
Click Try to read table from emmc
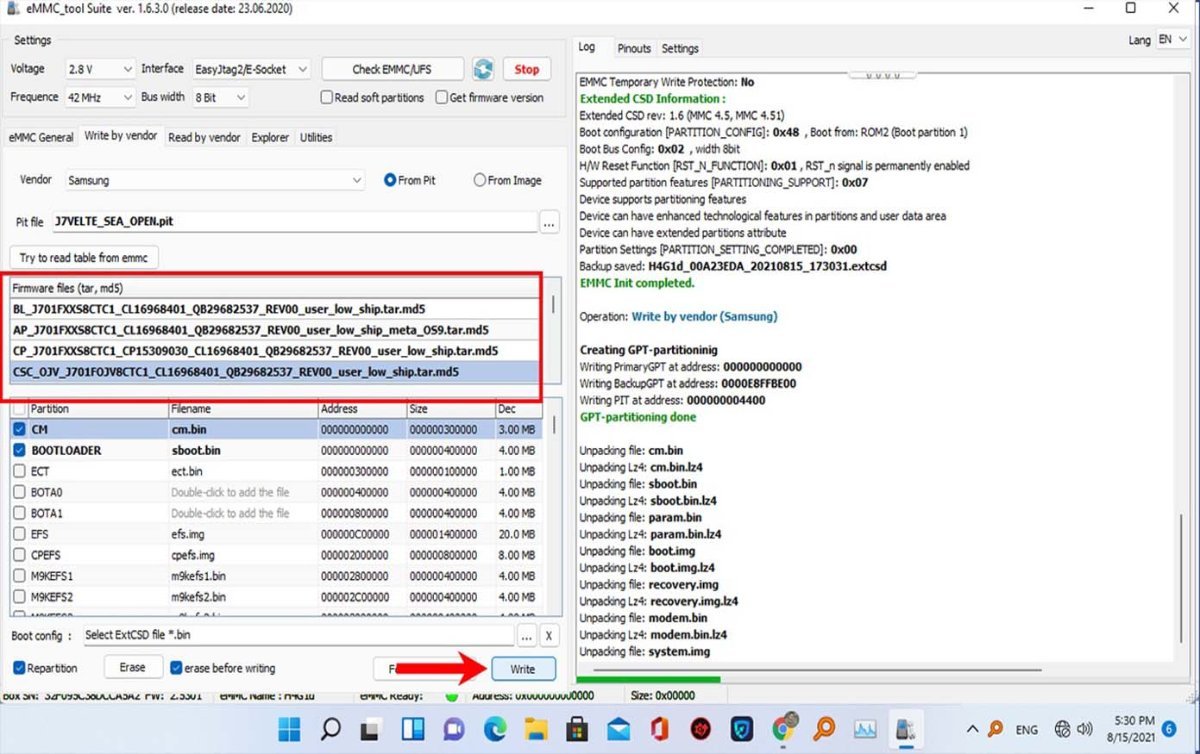[x=84, y=258]
